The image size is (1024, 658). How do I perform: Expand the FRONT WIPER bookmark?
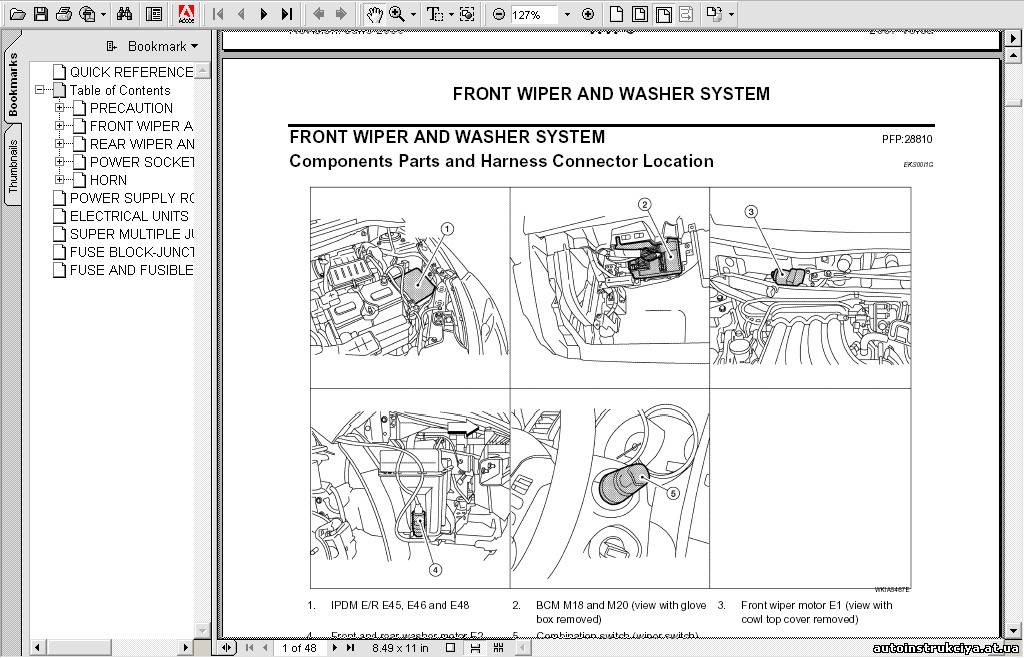[x=60, y=125]
